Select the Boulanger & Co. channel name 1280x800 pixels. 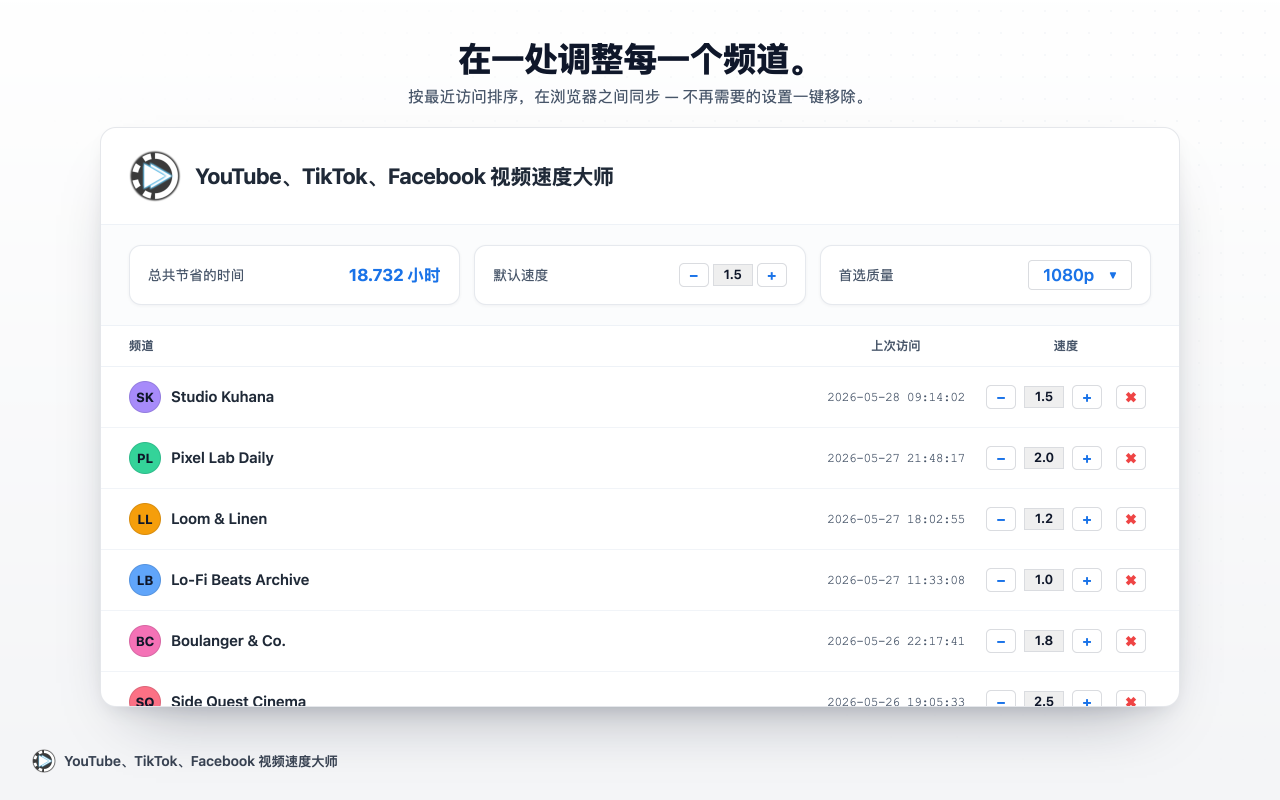228,641
